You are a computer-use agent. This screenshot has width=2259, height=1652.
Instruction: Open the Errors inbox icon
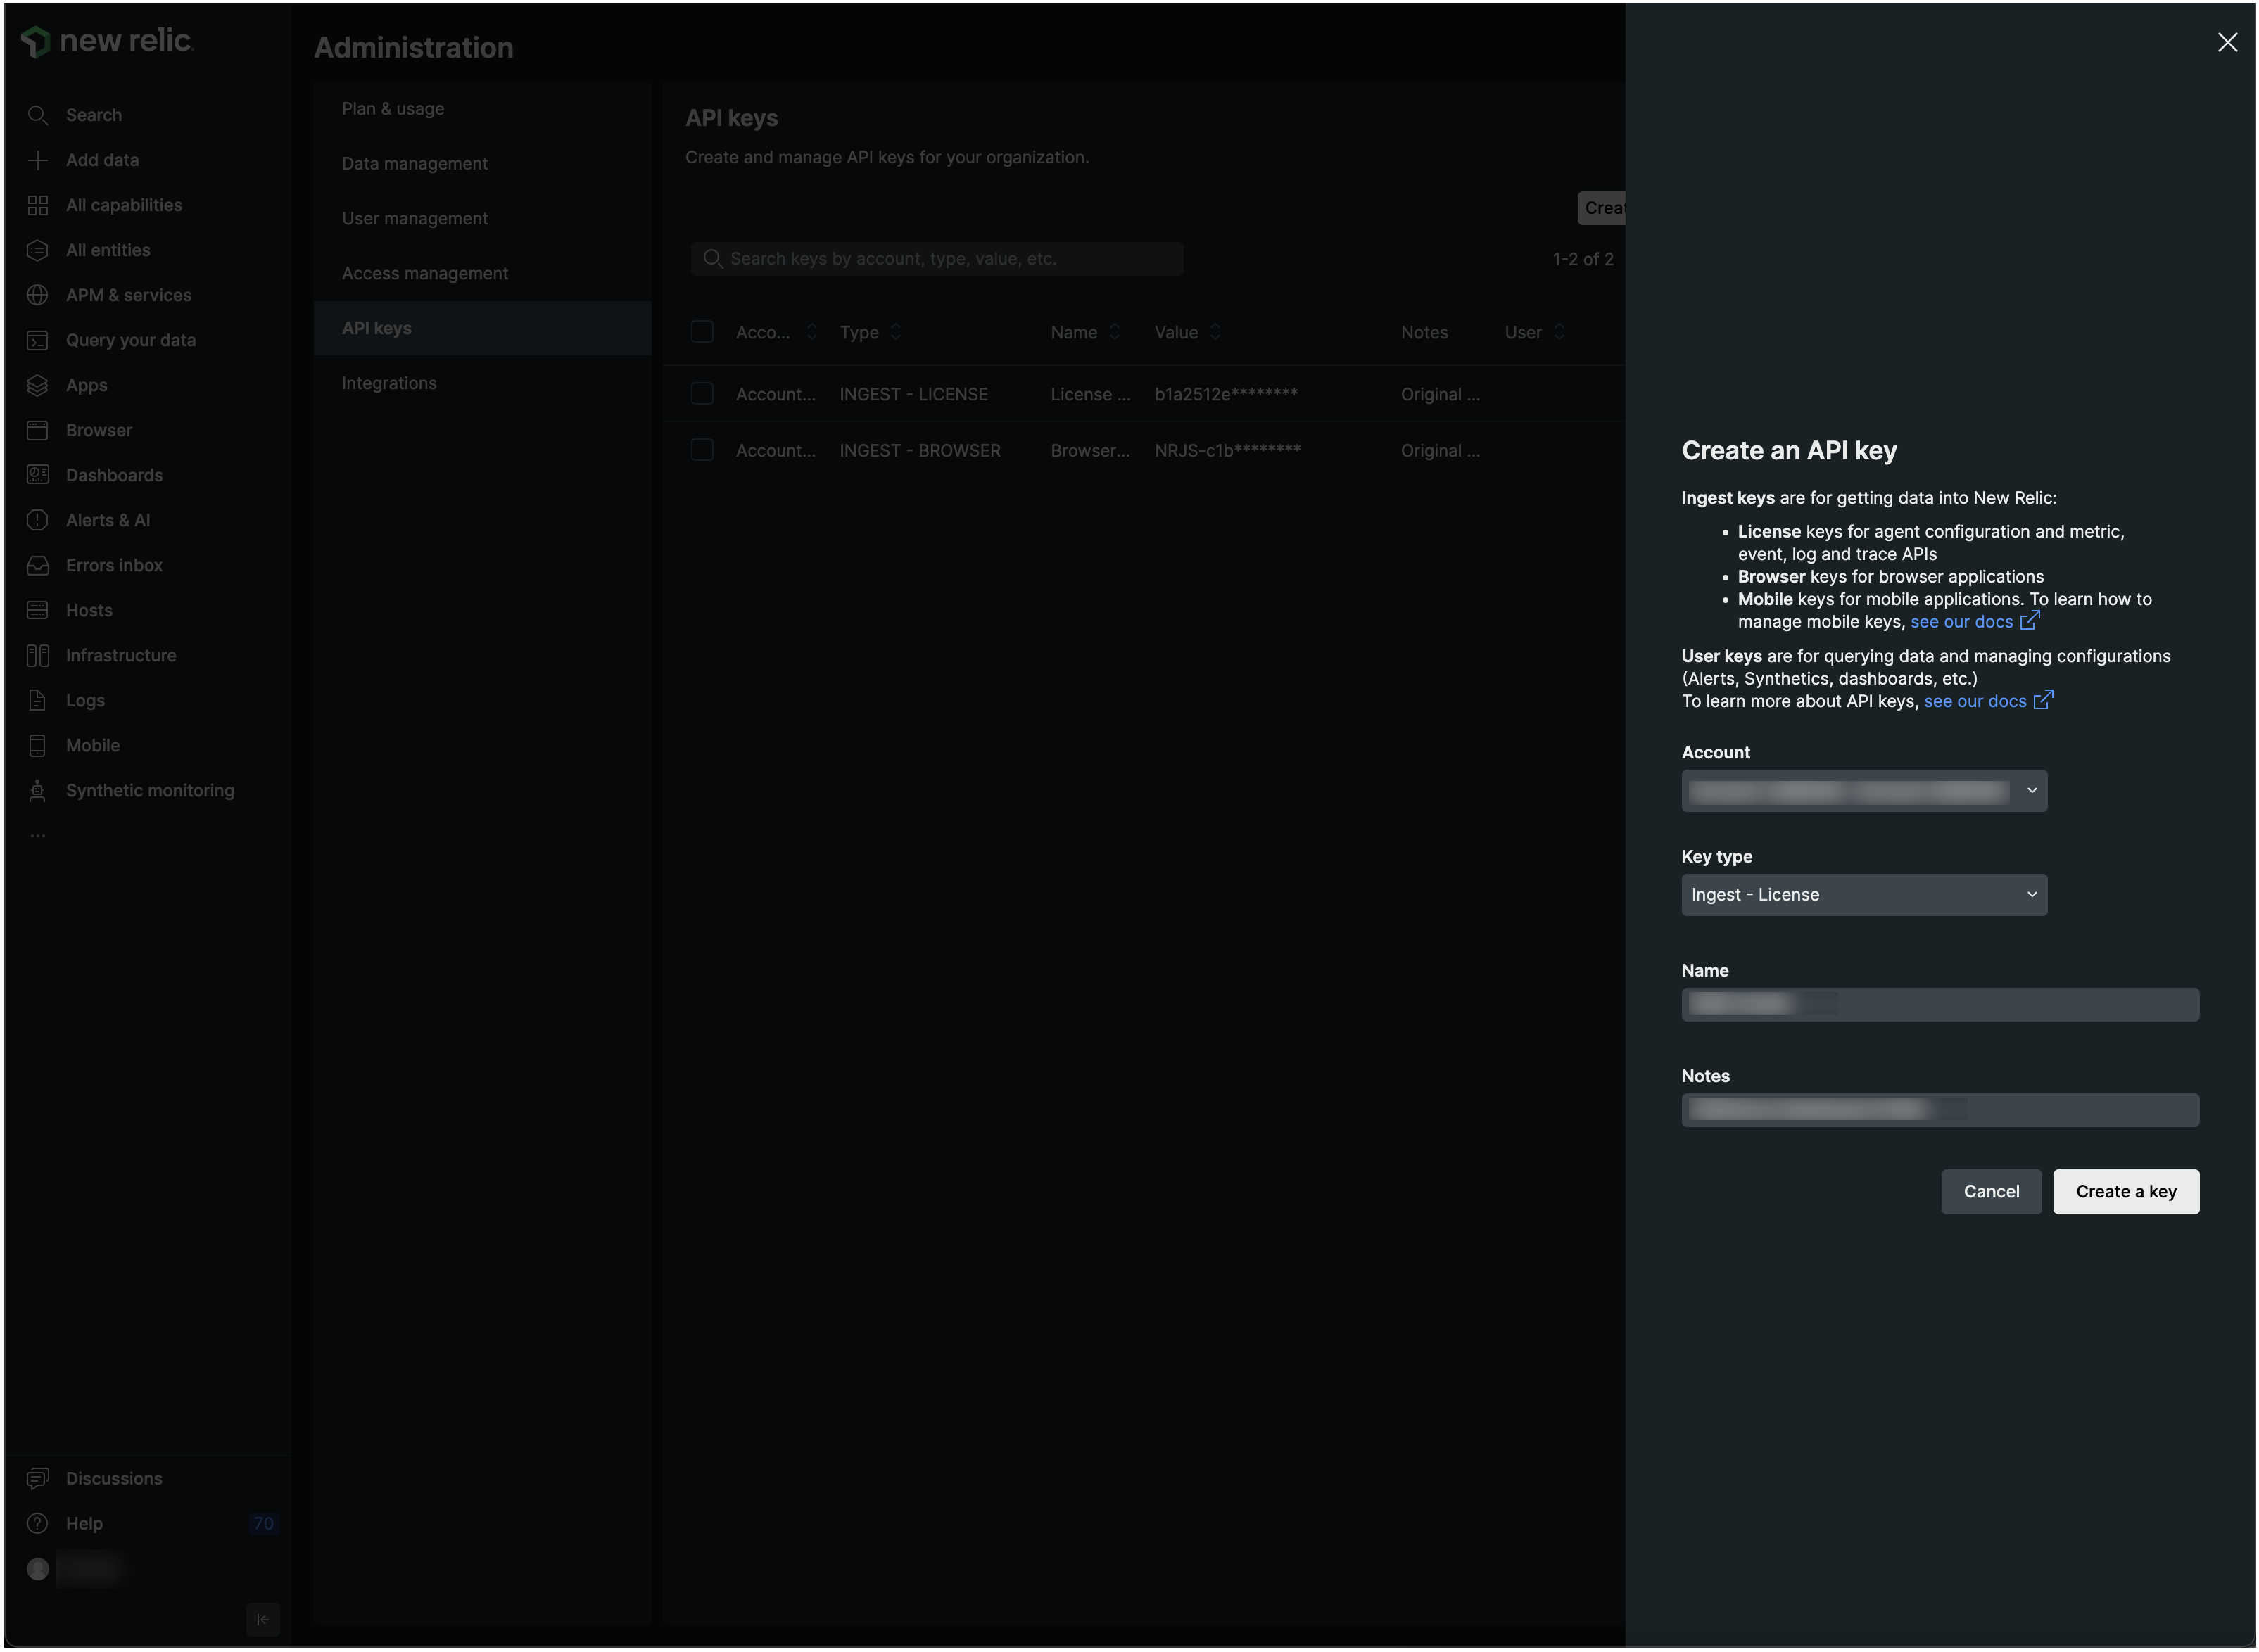coord(38,565)
